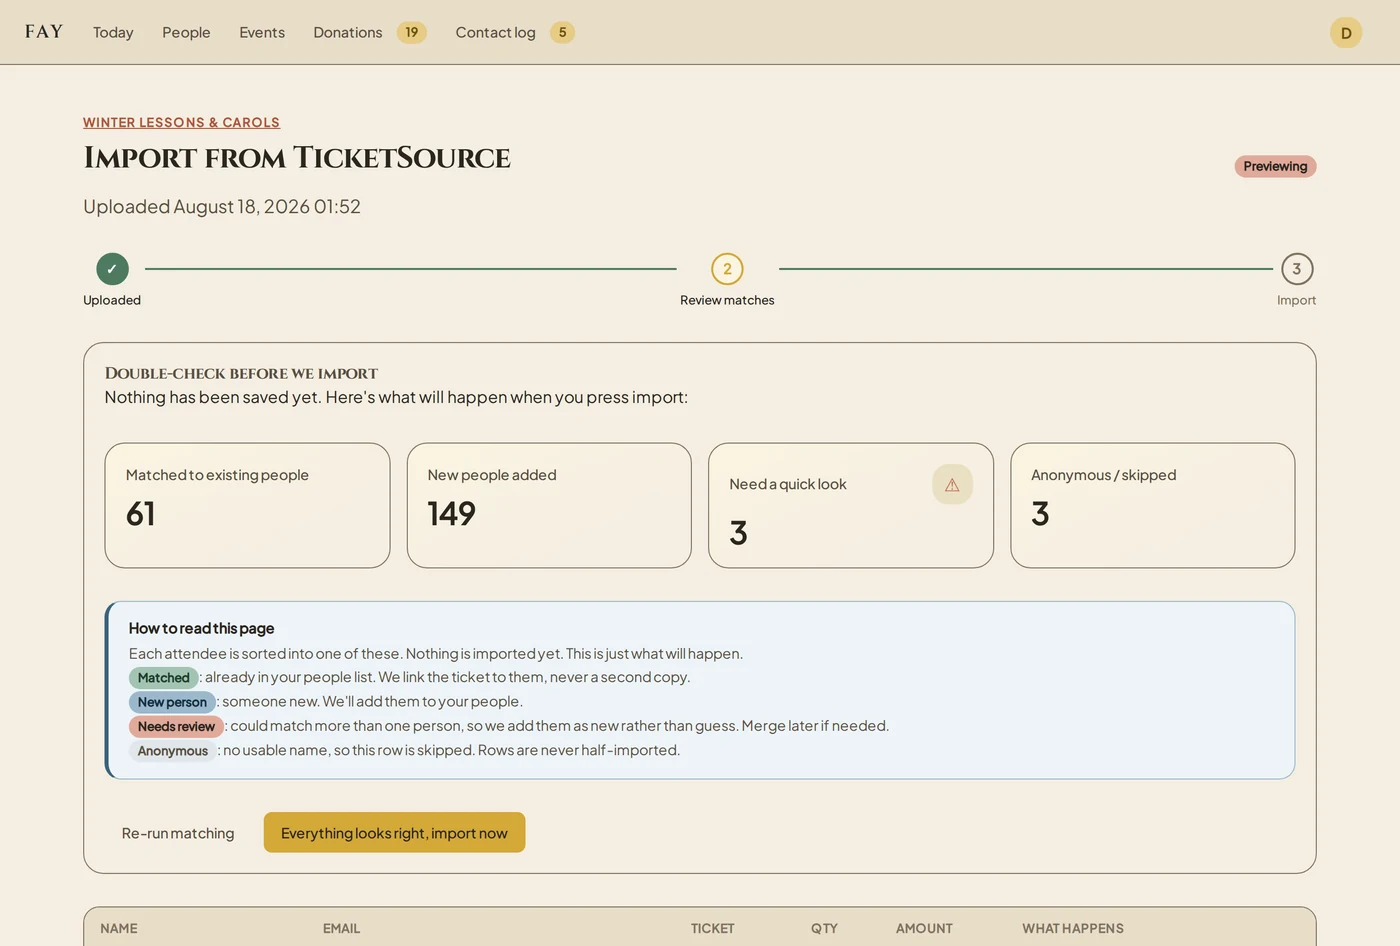This screenshot has width=1400, height=946.
Task: Click the Needs review tag
Action: click(176, 726)
